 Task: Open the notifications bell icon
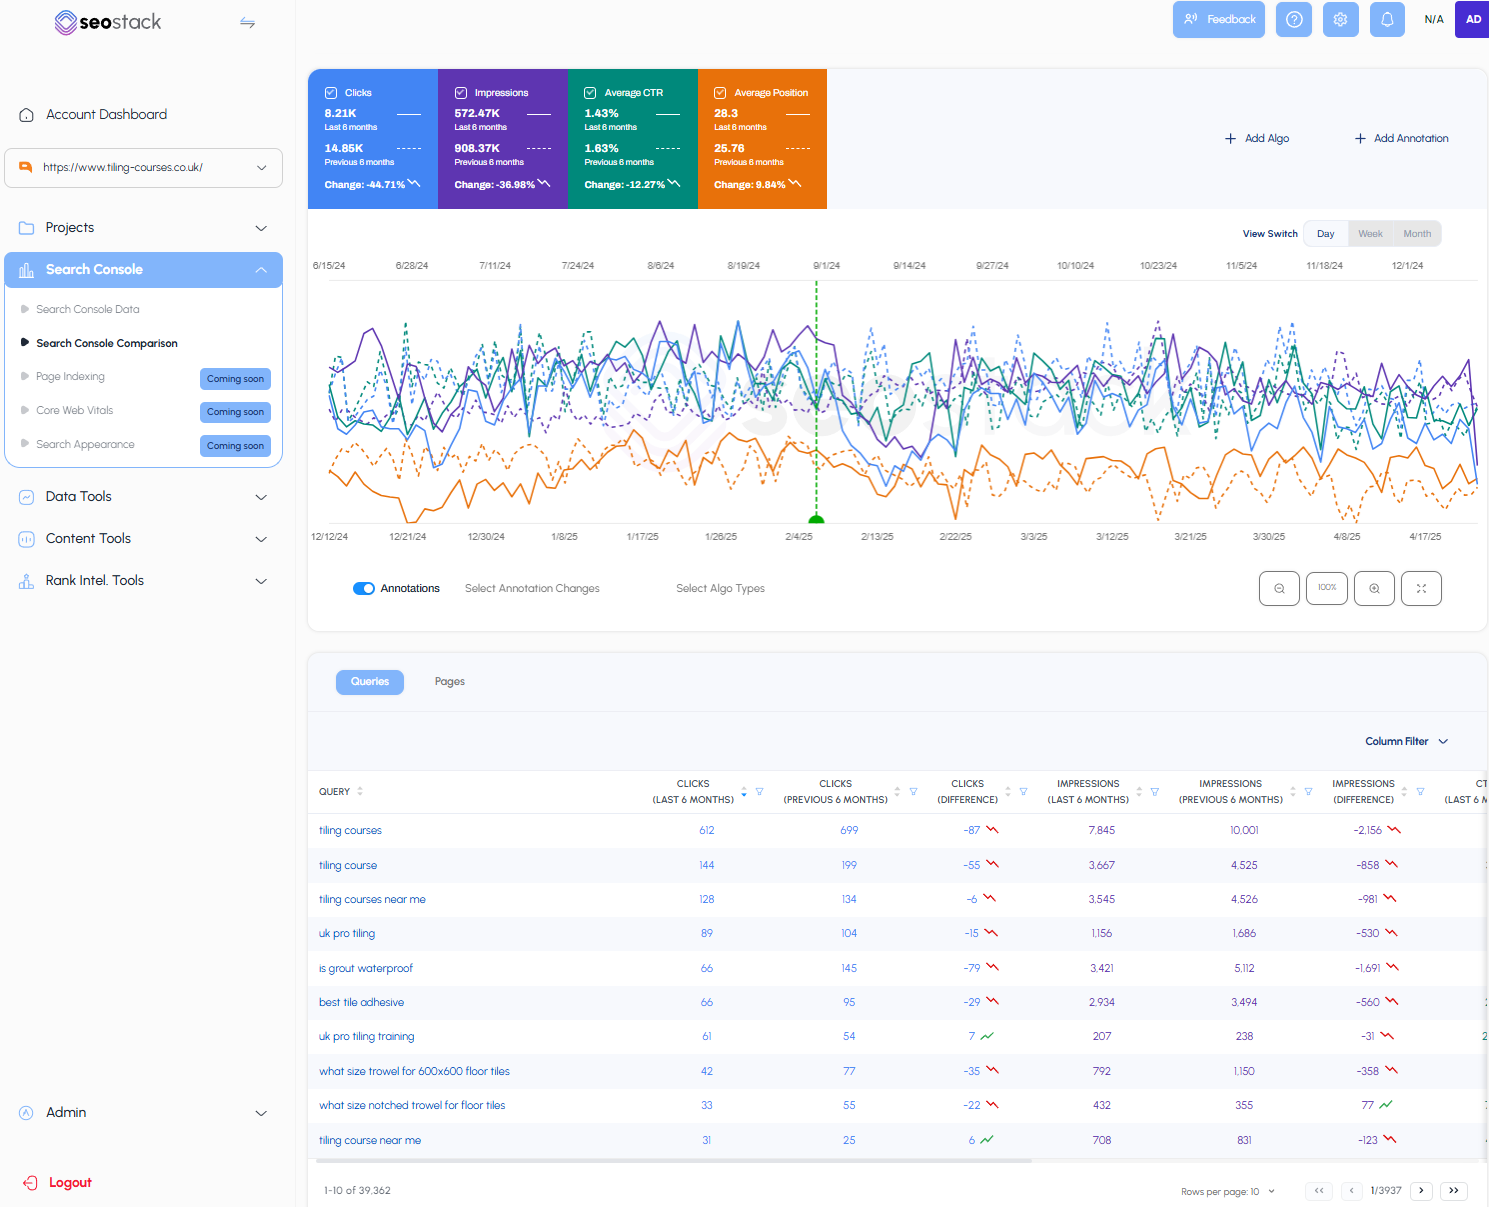coord(1387,19)
